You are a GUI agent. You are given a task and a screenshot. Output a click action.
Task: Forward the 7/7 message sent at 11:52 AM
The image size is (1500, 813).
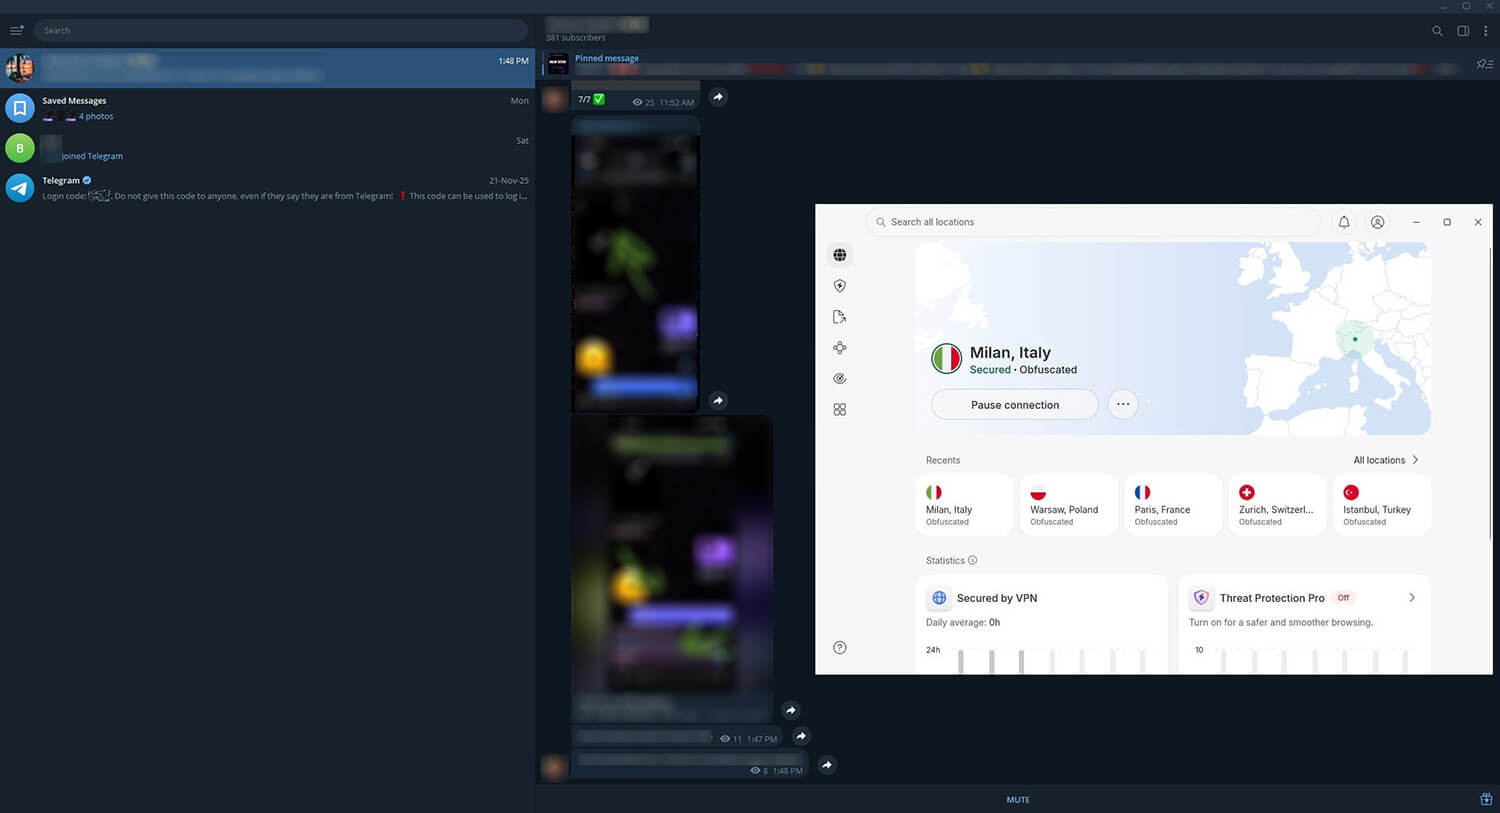click(x=718, y=97)
